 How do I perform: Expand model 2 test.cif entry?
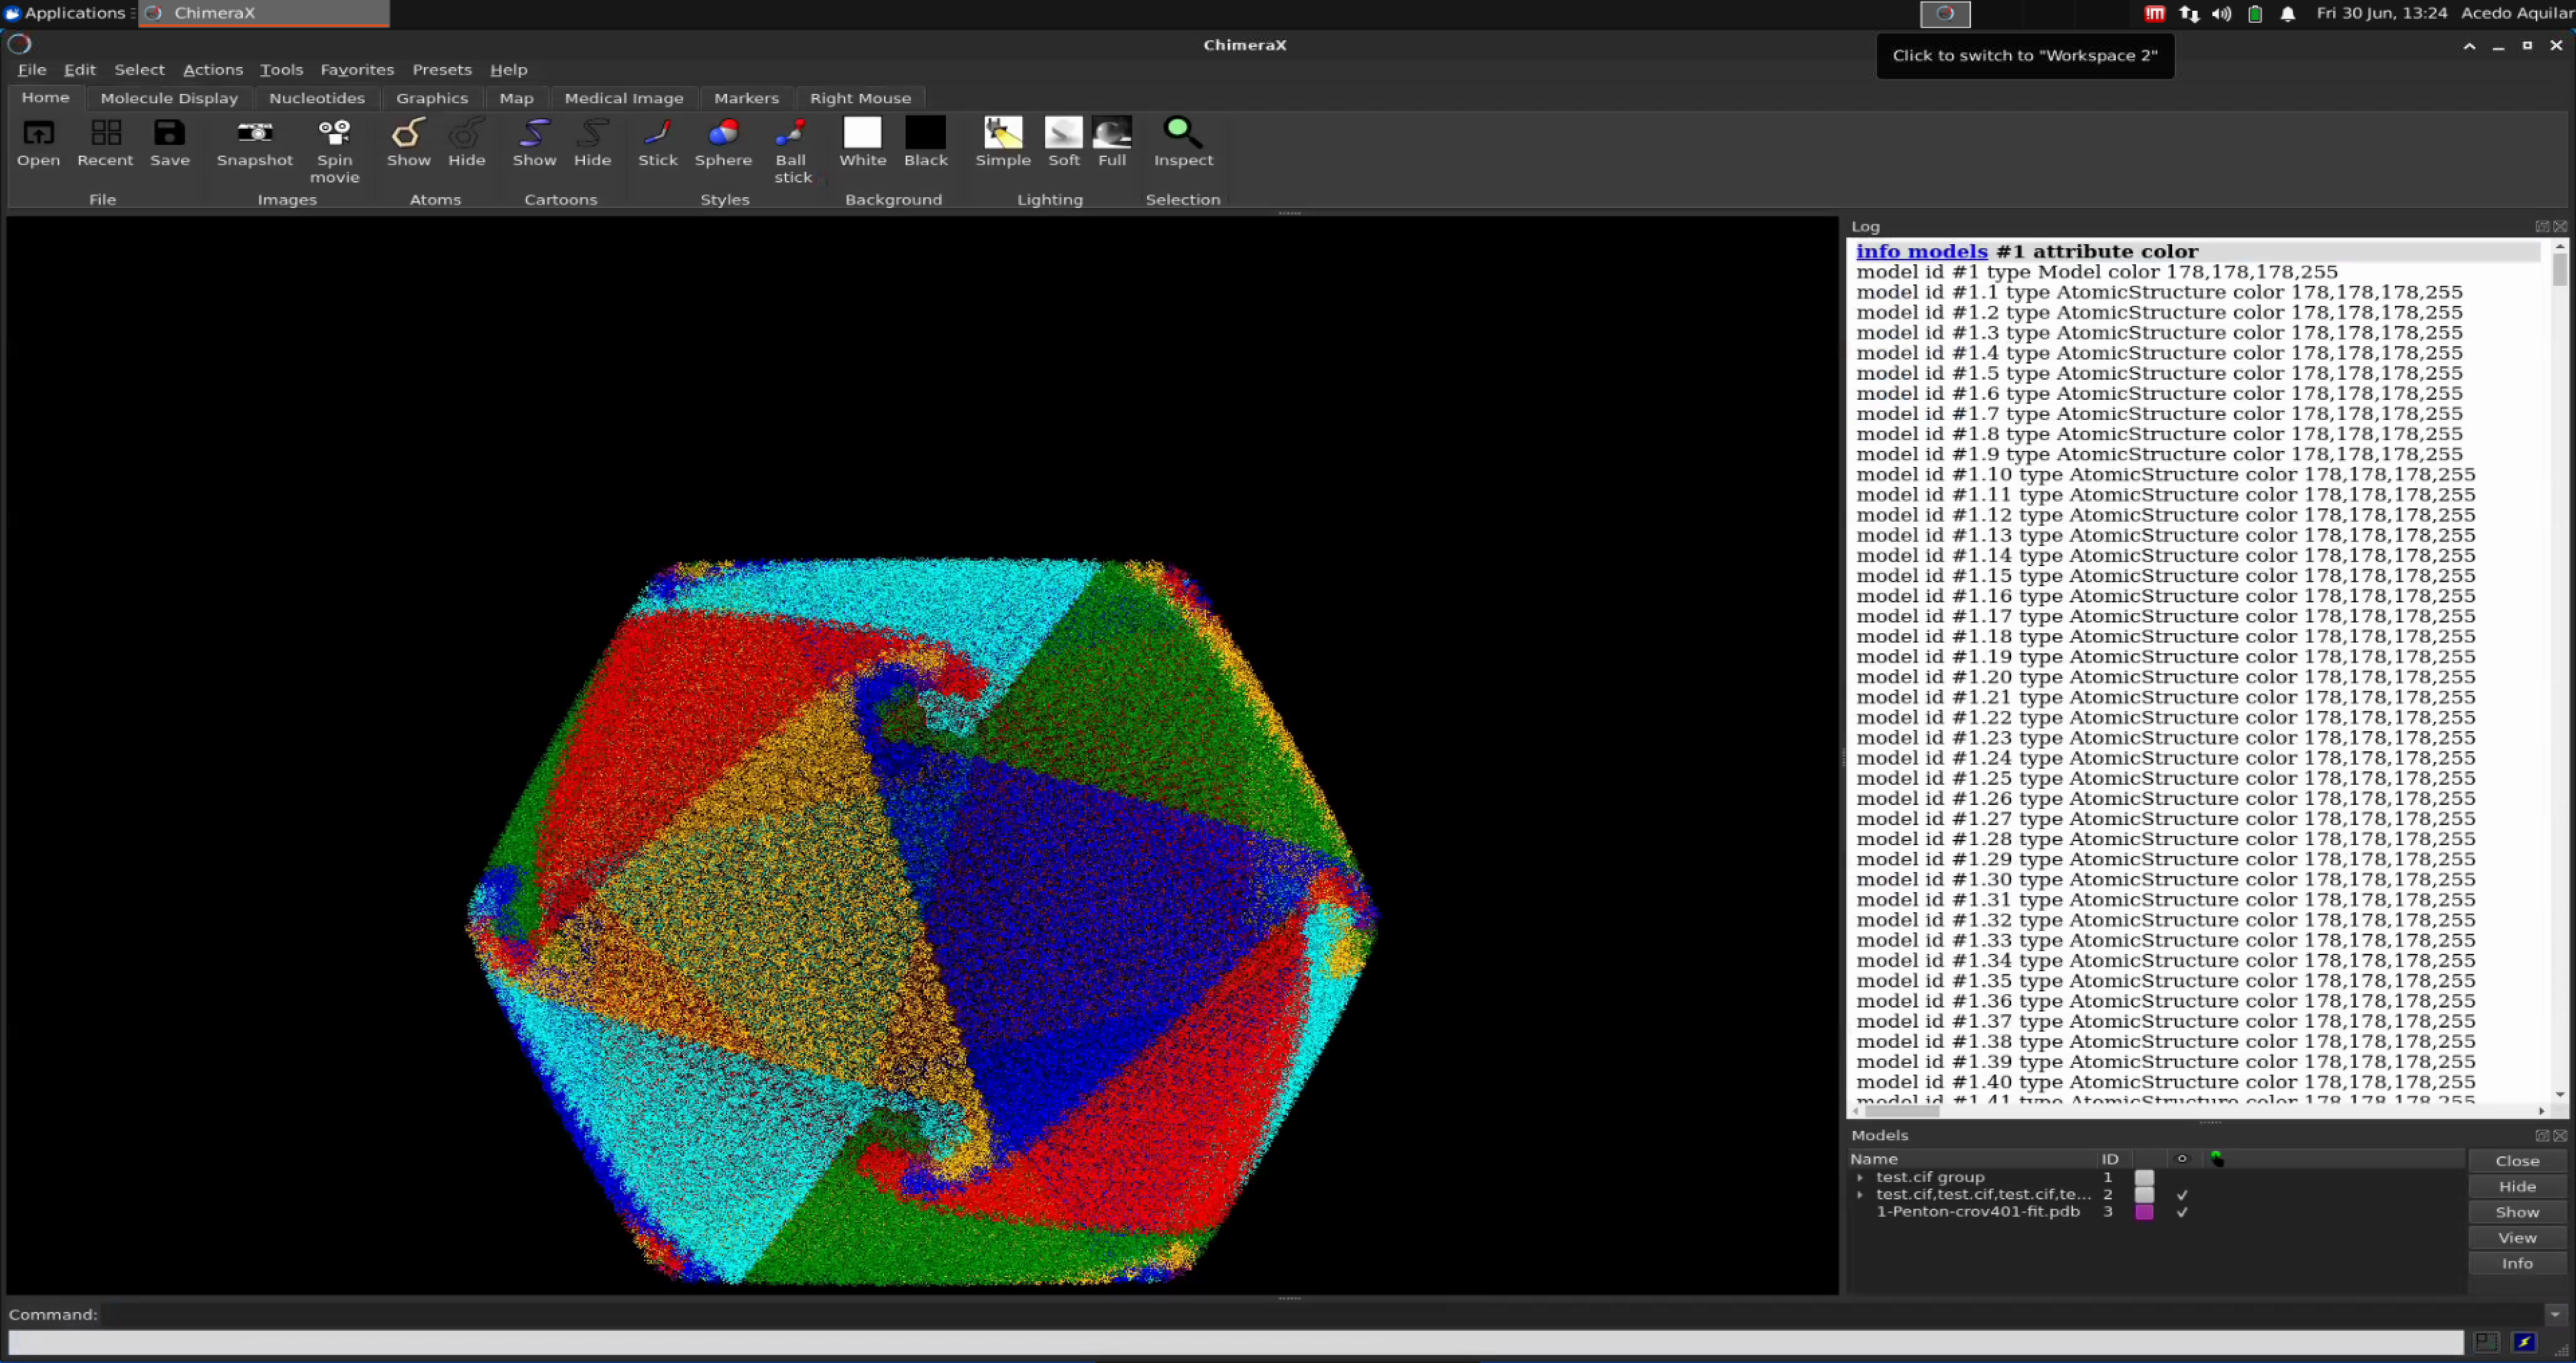[x=1860, y=1195]
